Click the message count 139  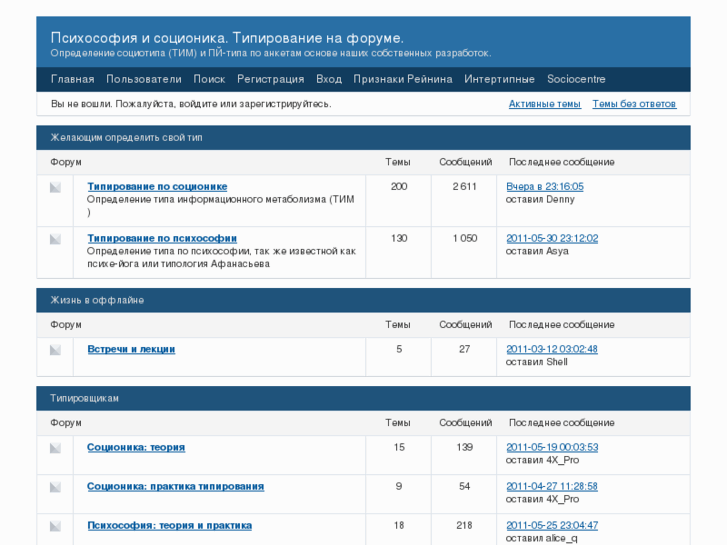[464, 447]
